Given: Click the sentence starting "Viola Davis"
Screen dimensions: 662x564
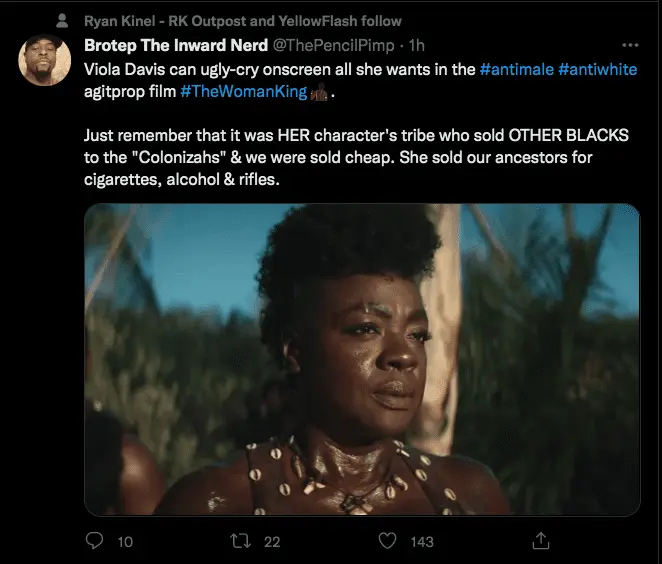Looking at the screenshot, I should (x=280, y=69).
